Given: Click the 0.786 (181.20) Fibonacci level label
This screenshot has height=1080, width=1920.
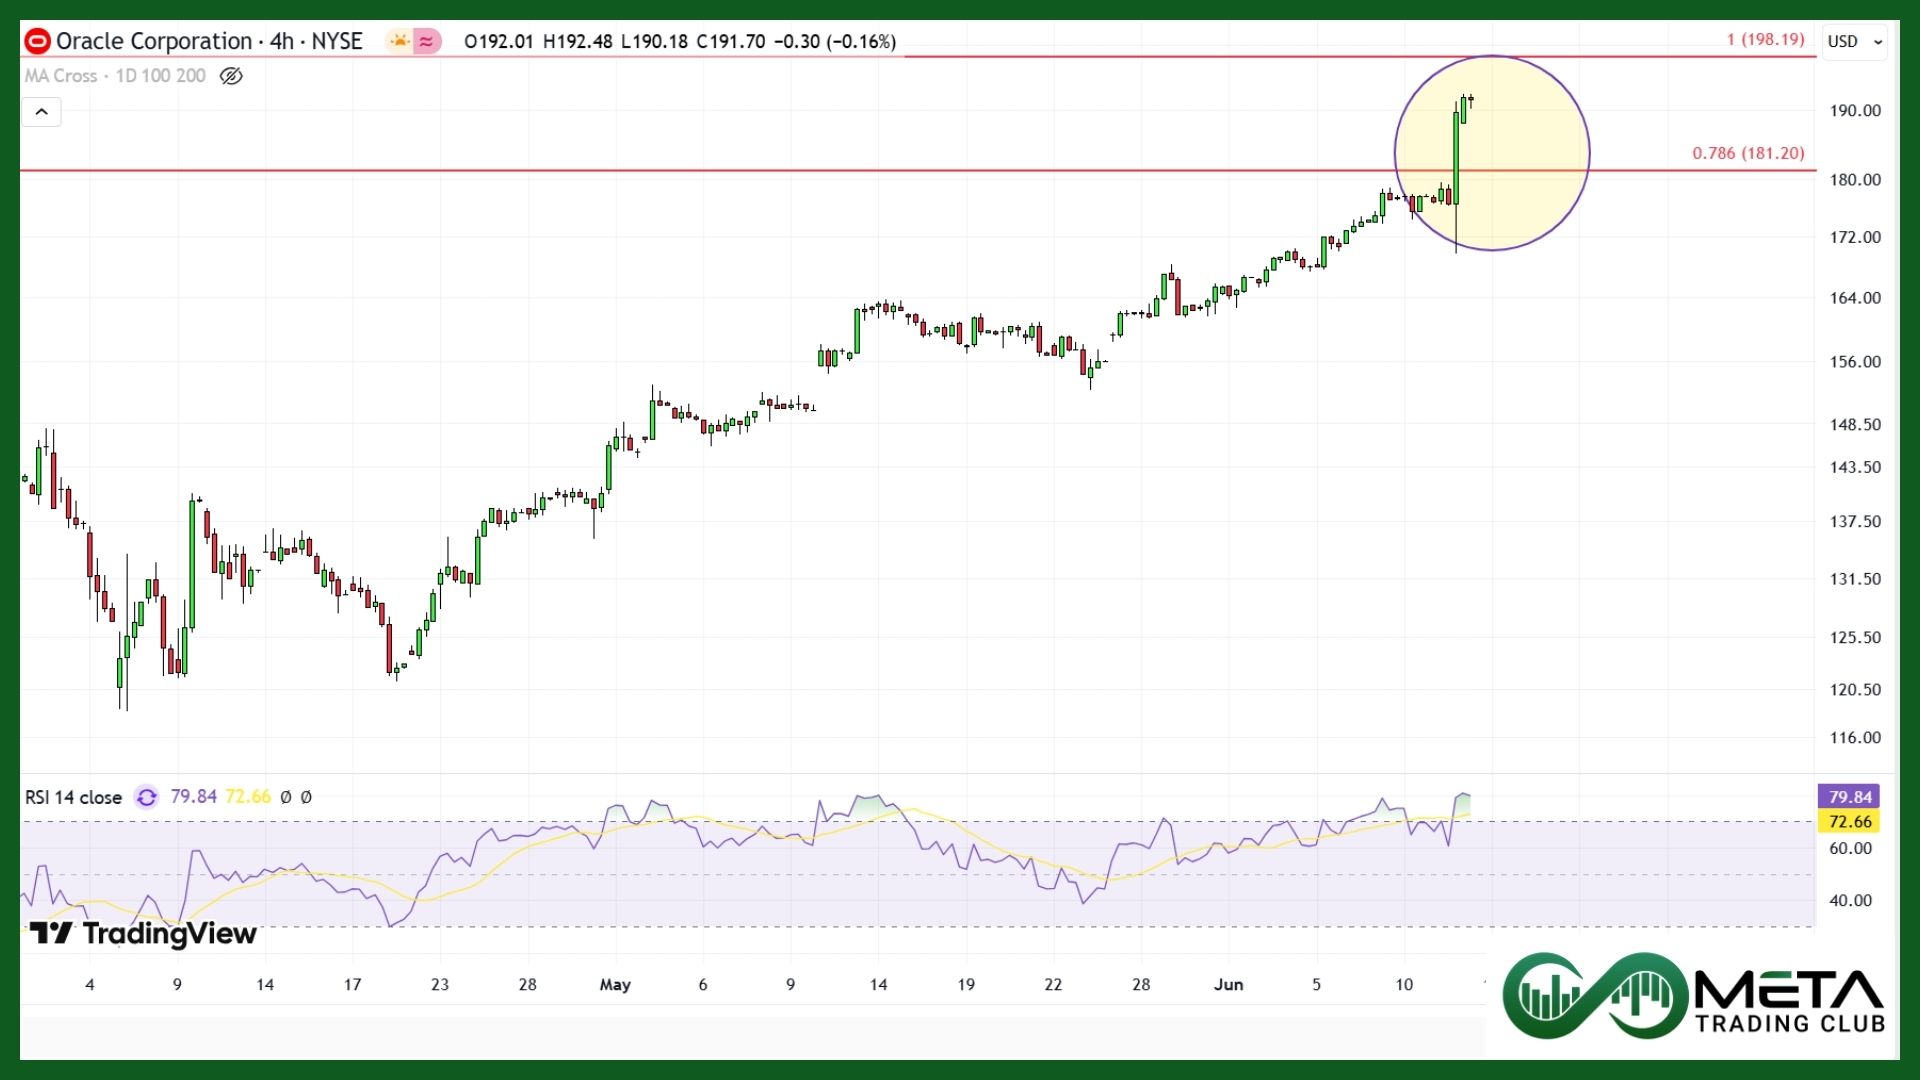Looking at the screenshot, I should click(1748, 153).
